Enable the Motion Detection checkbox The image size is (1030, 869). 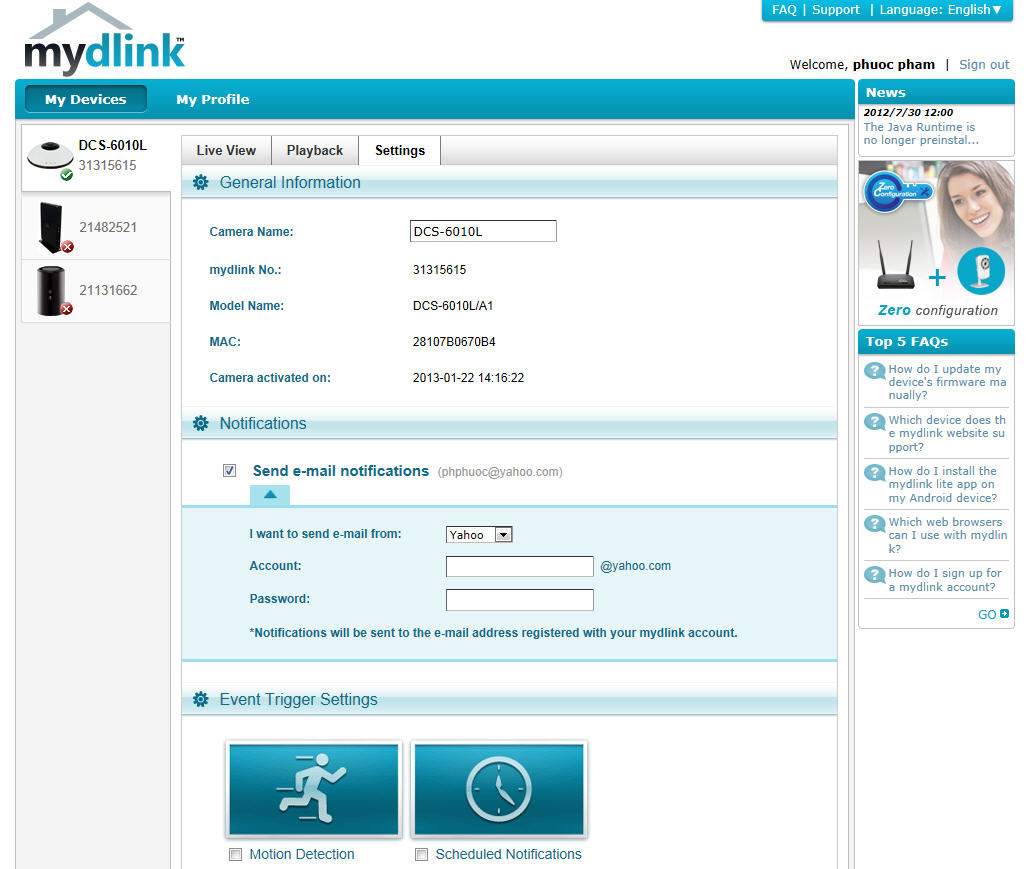pyautogui.click(x=235, y=855)
